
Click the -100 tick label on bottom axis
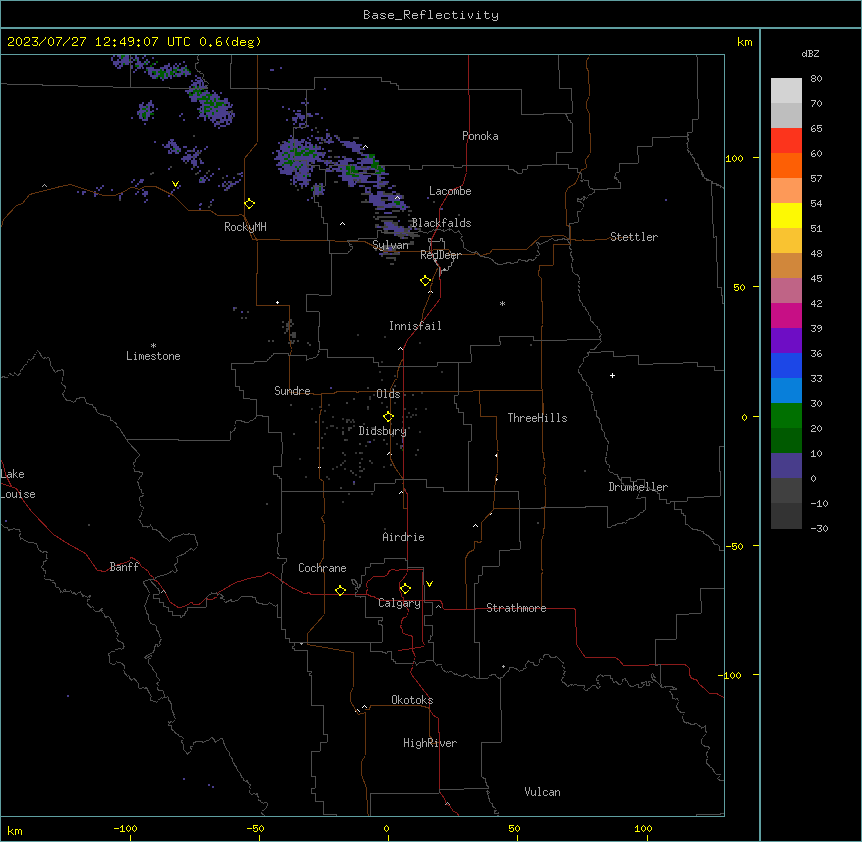125,828
